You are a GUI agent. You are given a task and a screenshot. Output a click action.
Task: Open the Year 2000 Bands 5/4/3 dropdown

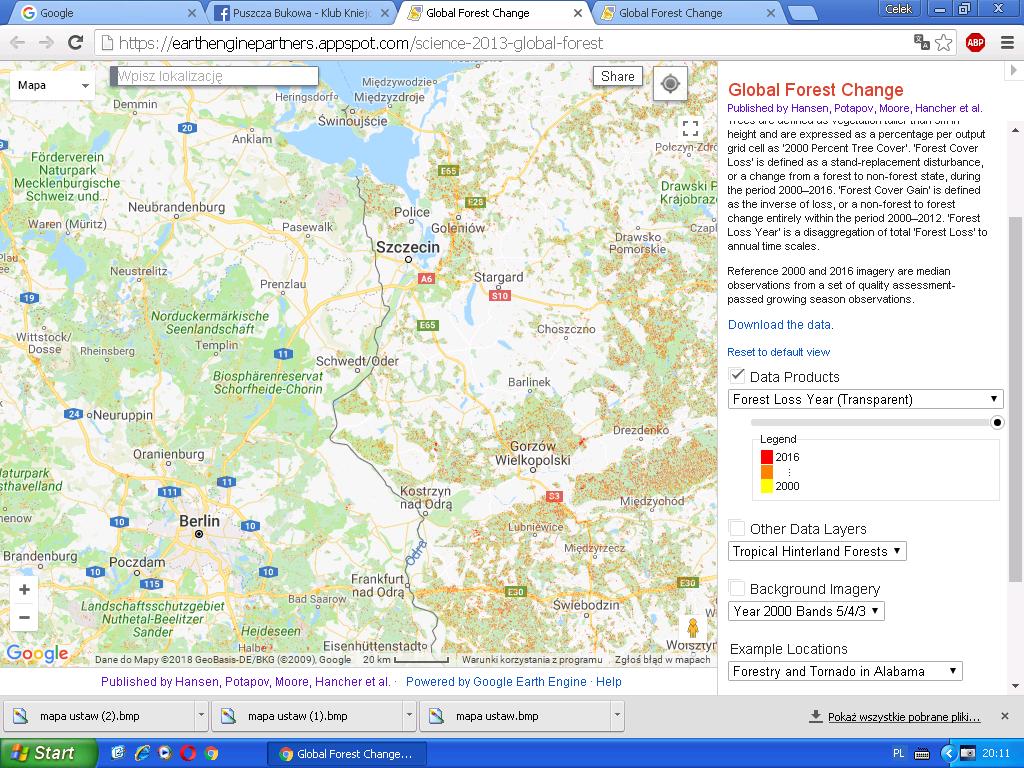(x=807, y=611)
